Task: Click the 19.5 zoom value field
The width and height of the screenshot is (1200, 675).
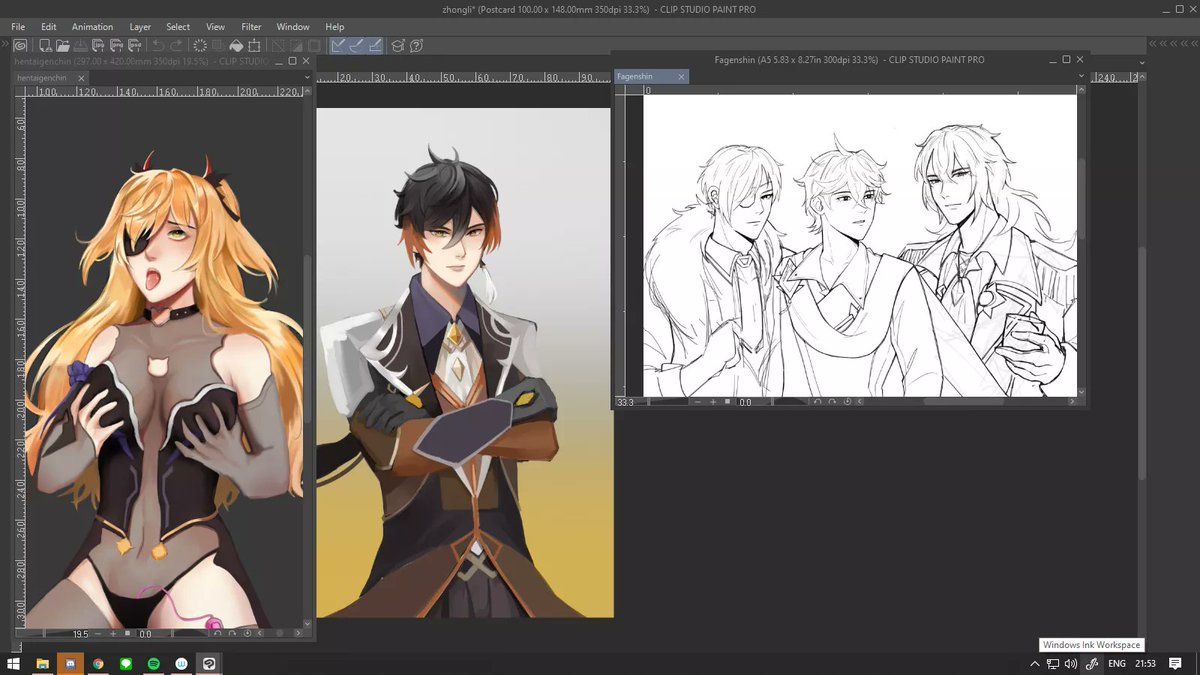Action: tap(80, 633)
